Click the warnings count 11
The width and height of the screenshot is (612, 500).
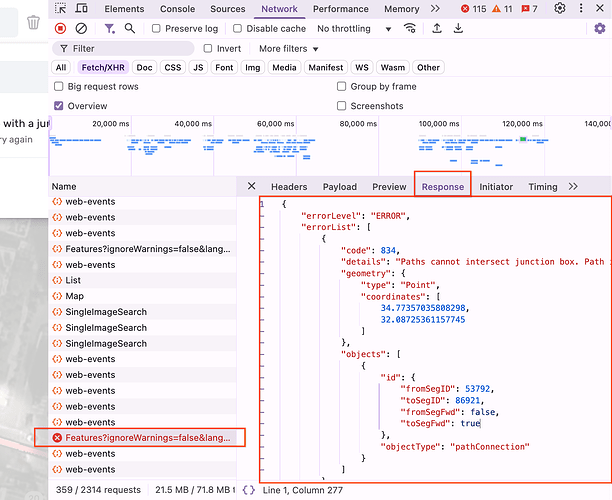tap(502, 9)
